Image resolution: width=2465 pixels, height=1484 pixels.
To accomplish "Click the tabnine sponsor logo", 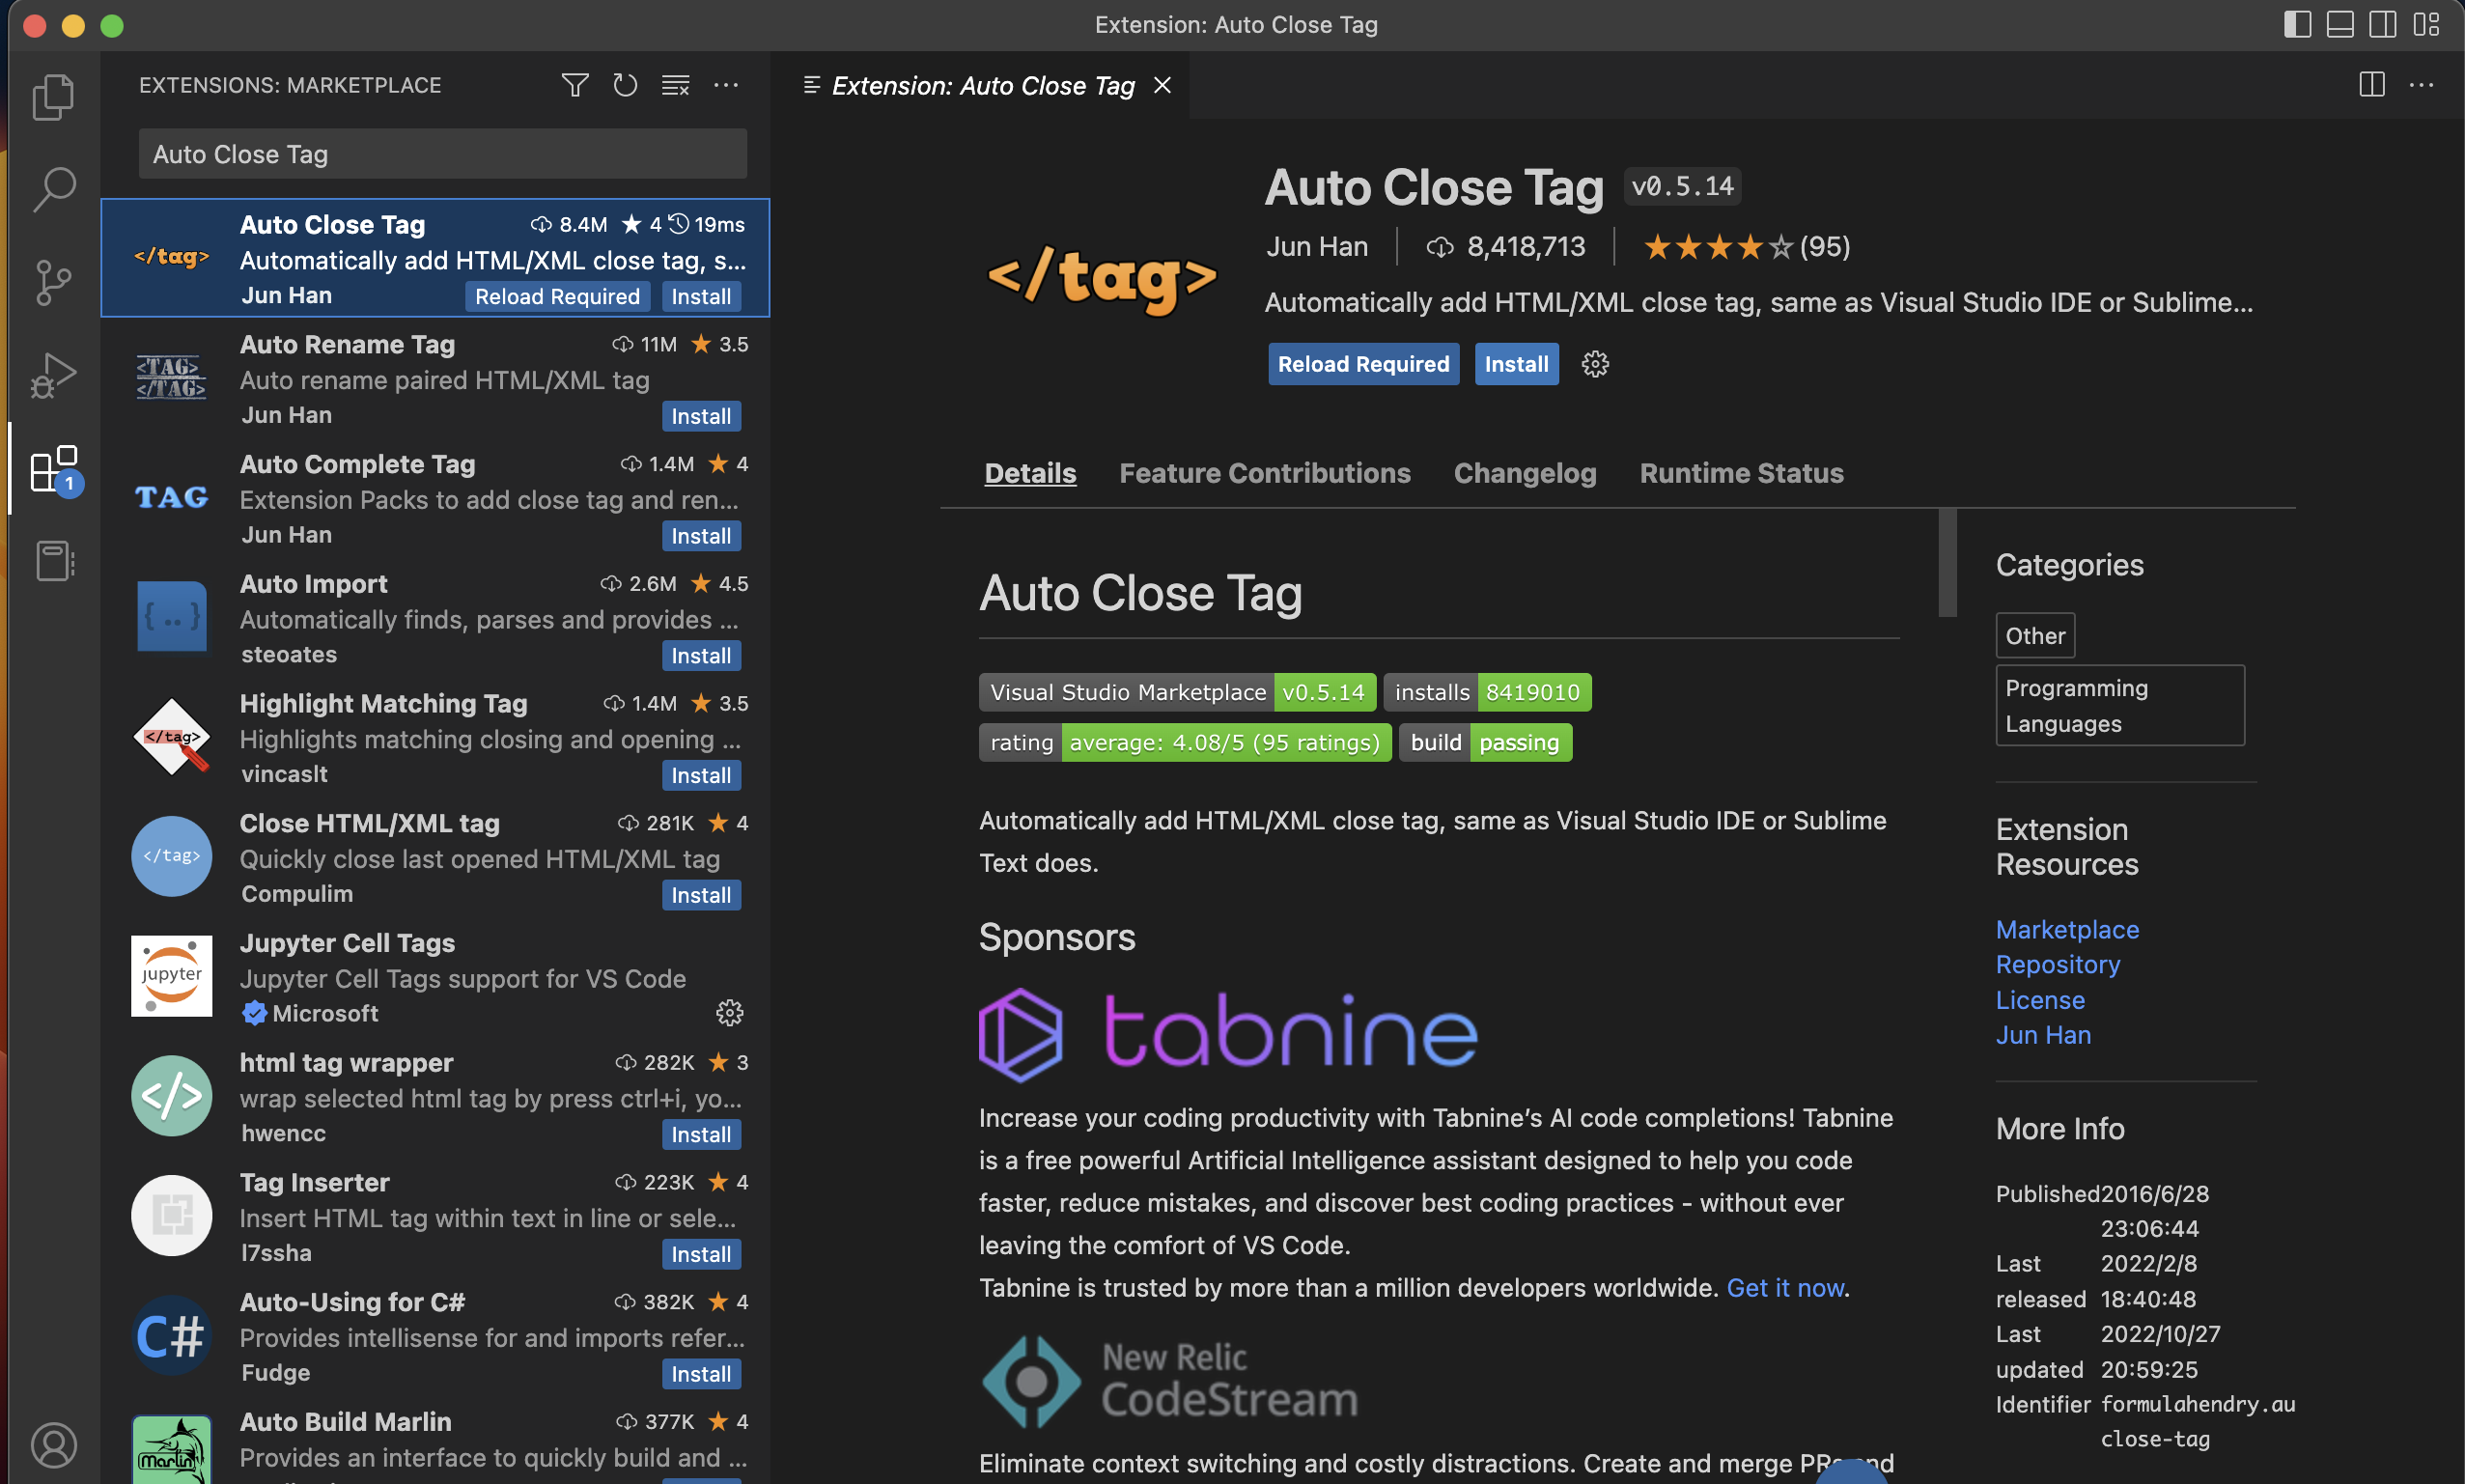I will [1228, 1034].
